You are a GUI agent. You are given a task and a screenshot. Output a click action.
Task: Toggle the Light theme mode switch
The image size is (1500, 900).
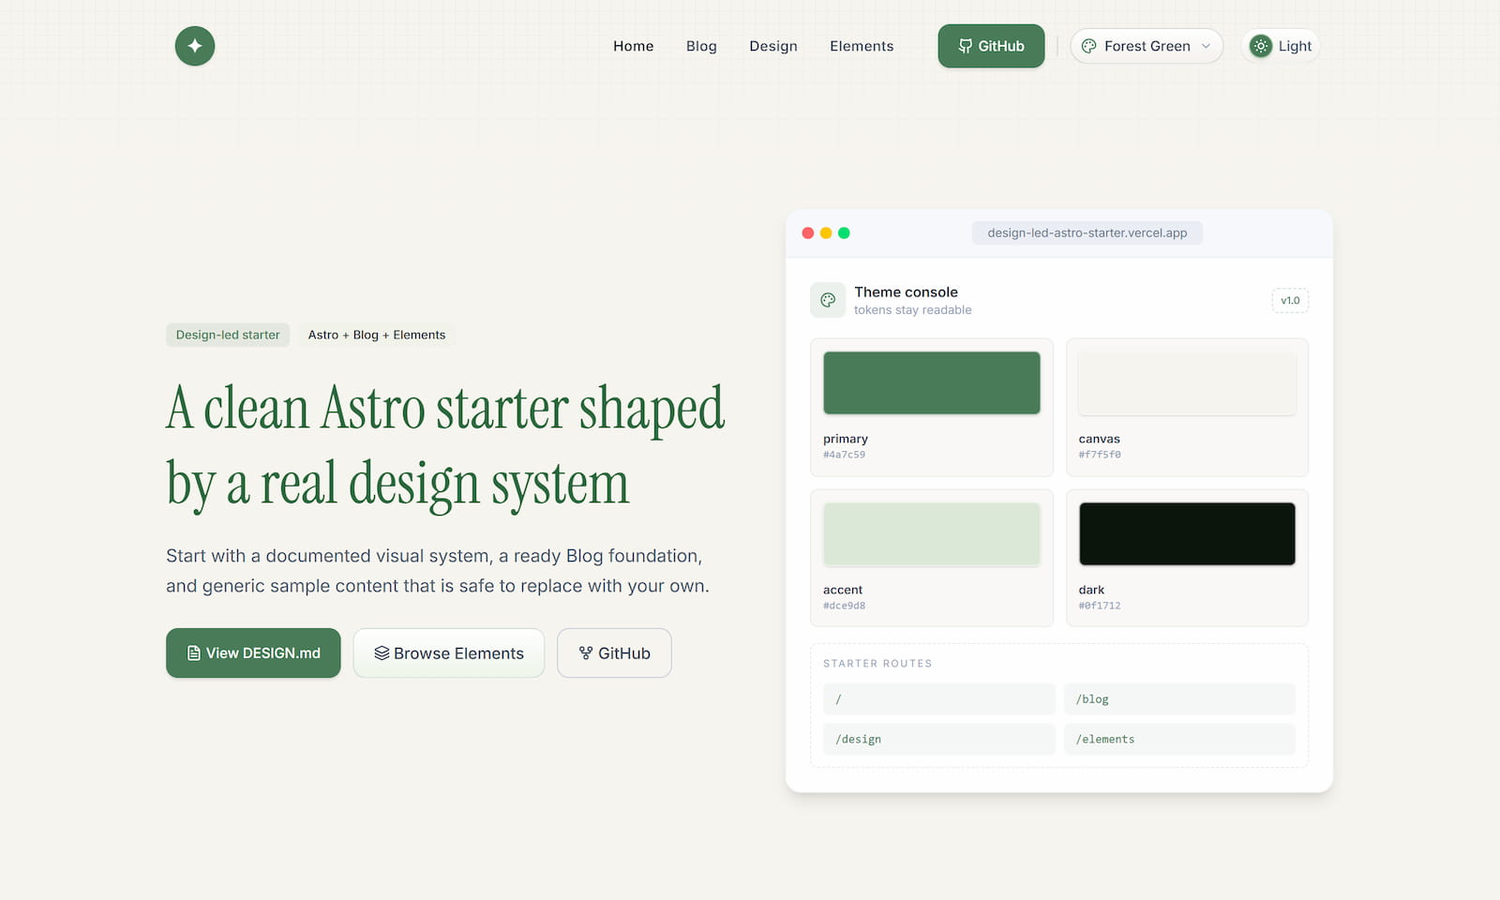click(x=1281, y=46)
